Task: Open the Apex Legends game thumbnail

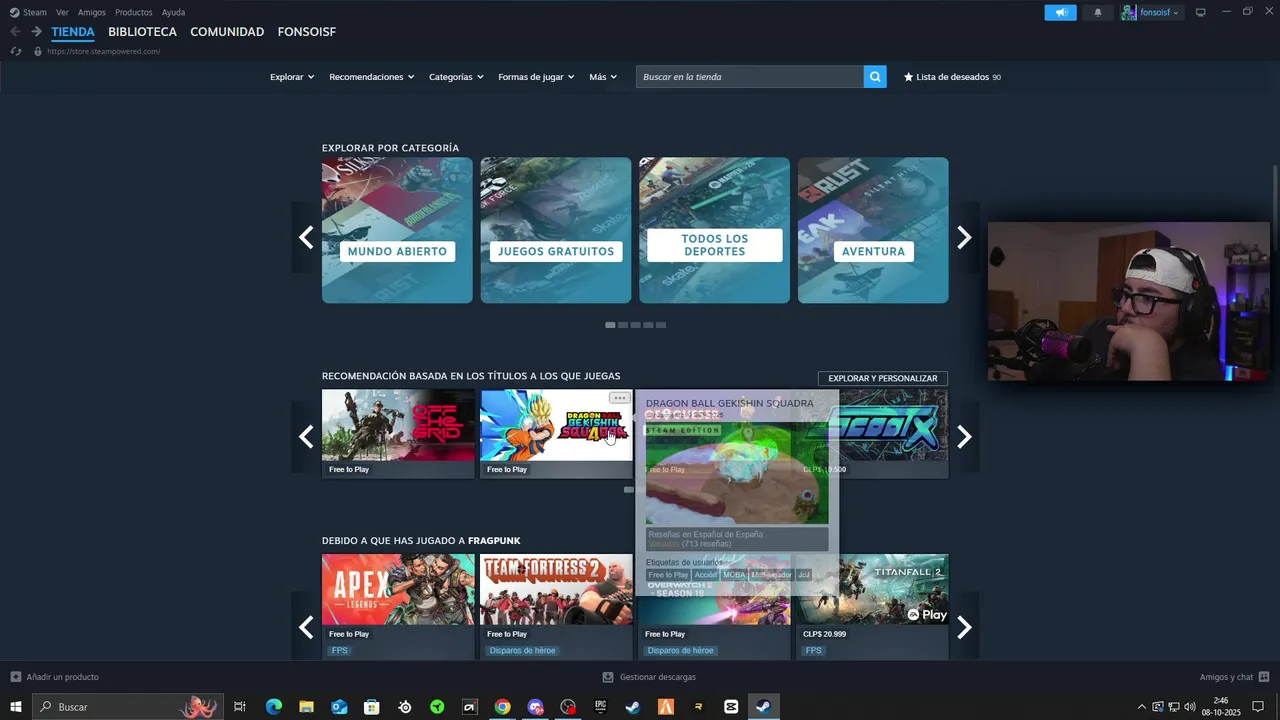Action: pyautogui.click(x=398, y=590)
